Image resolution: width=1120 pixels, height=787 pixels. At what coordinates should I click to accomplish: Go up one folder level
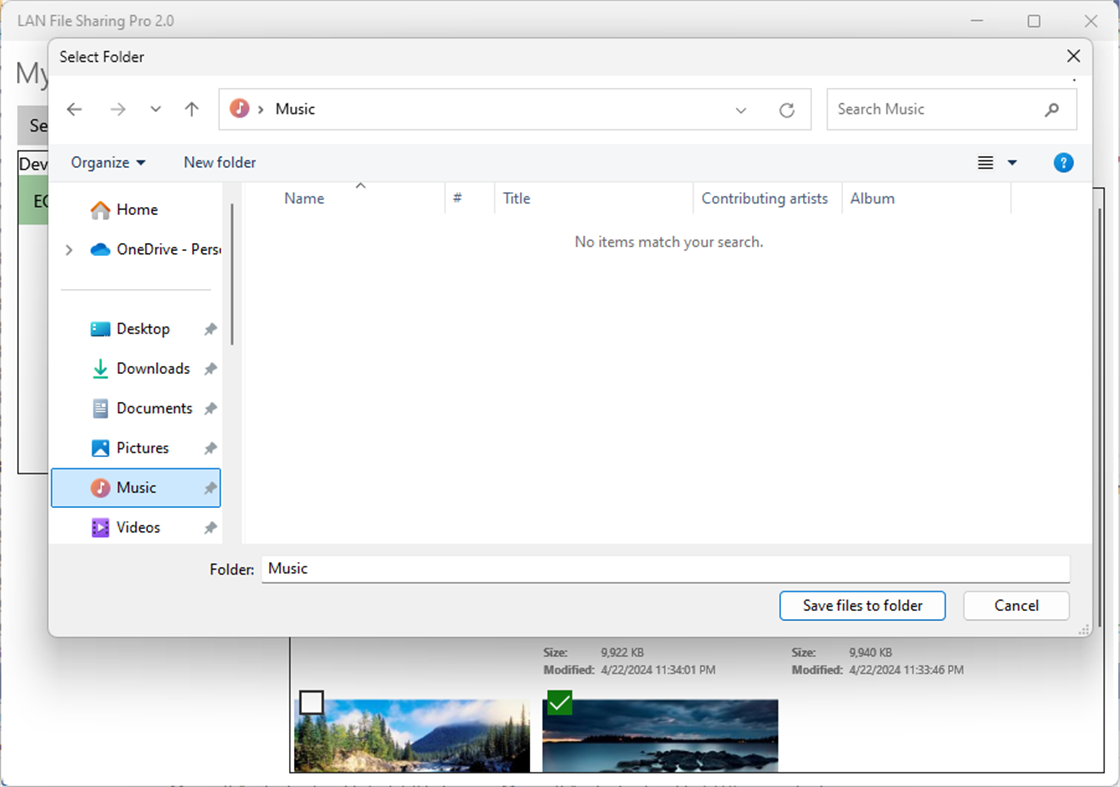click(x=191, y=109)
